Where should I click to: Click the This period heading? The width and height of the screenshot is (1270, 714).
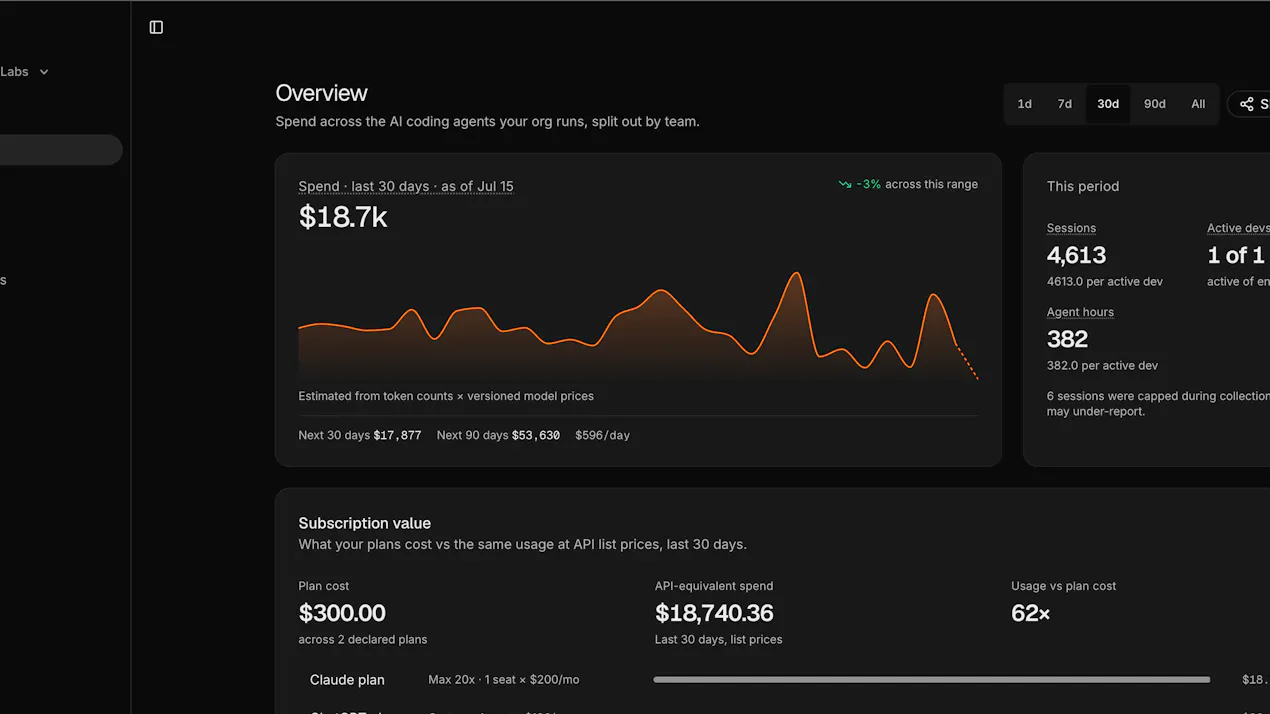(1083, 186)
